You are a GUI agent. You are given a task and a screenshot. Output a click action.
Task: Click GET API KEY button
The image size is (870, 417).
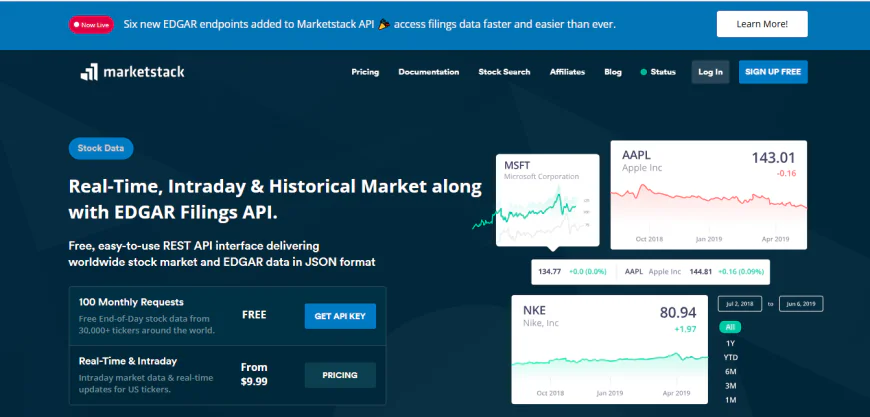point(340,316)
